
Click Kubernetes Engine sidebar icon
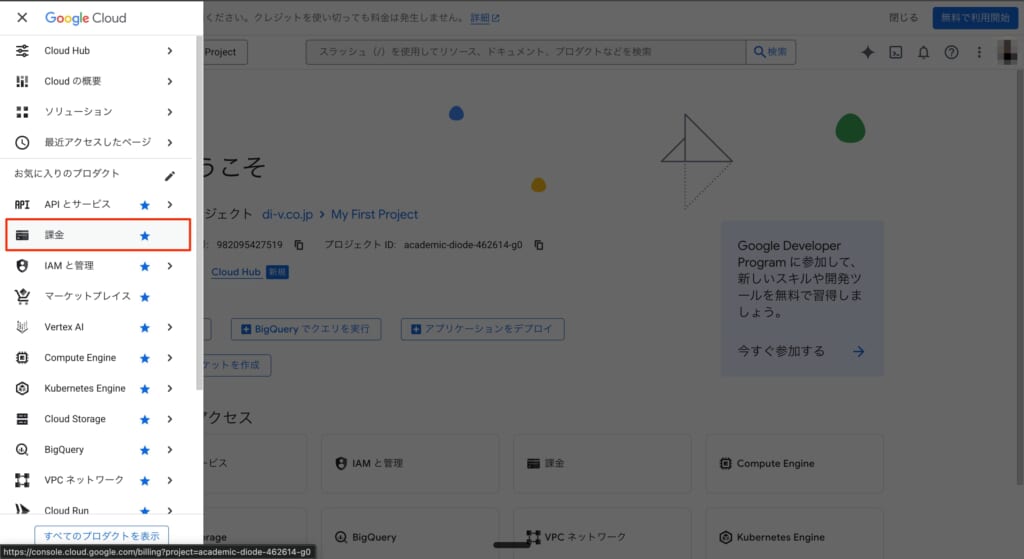[22, 389]
